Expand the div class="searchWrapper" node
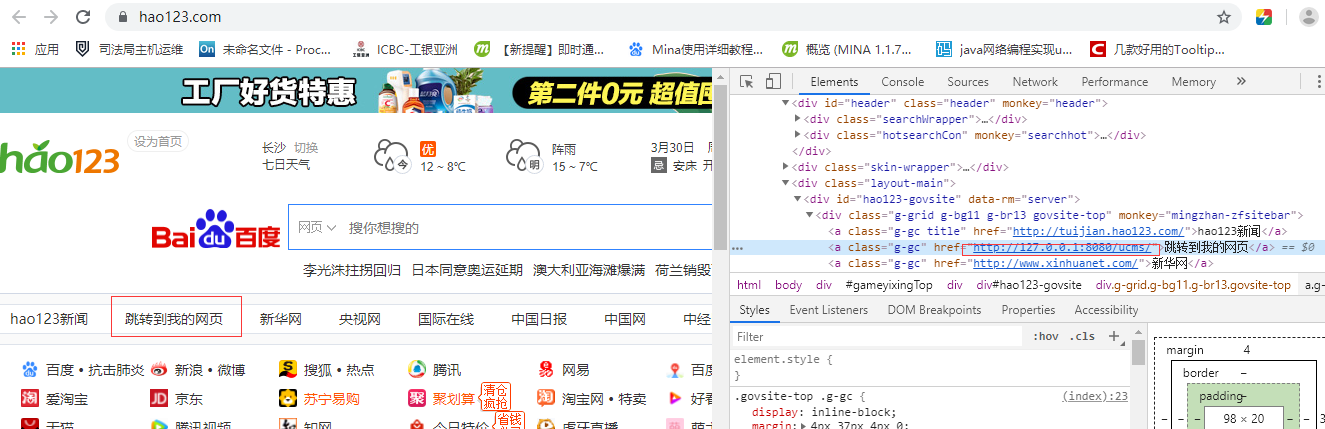This screenshot has height=429, width=1325. (x=797, y=119)
